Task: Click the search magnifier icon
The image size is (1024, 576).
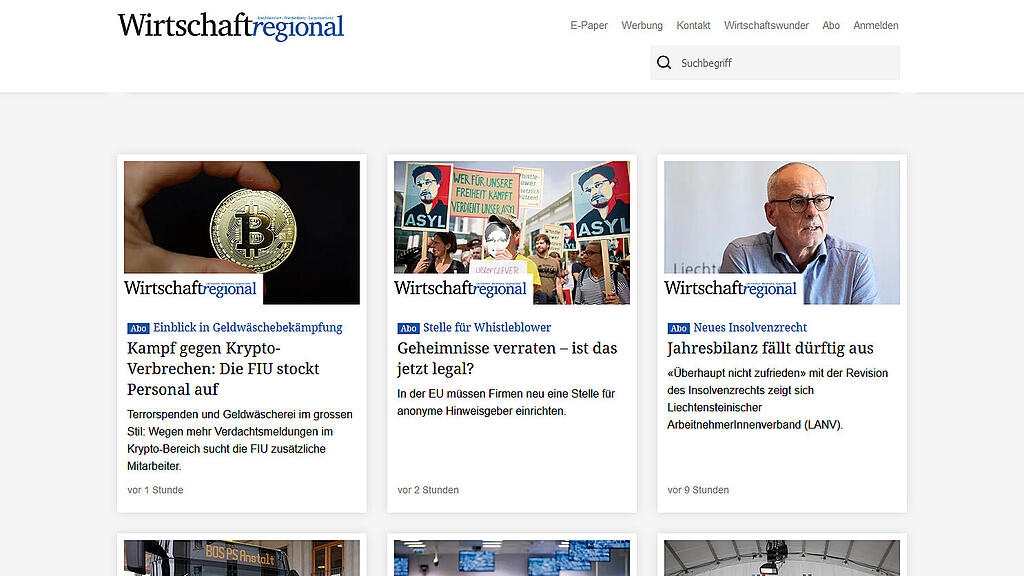Action: 664,63
